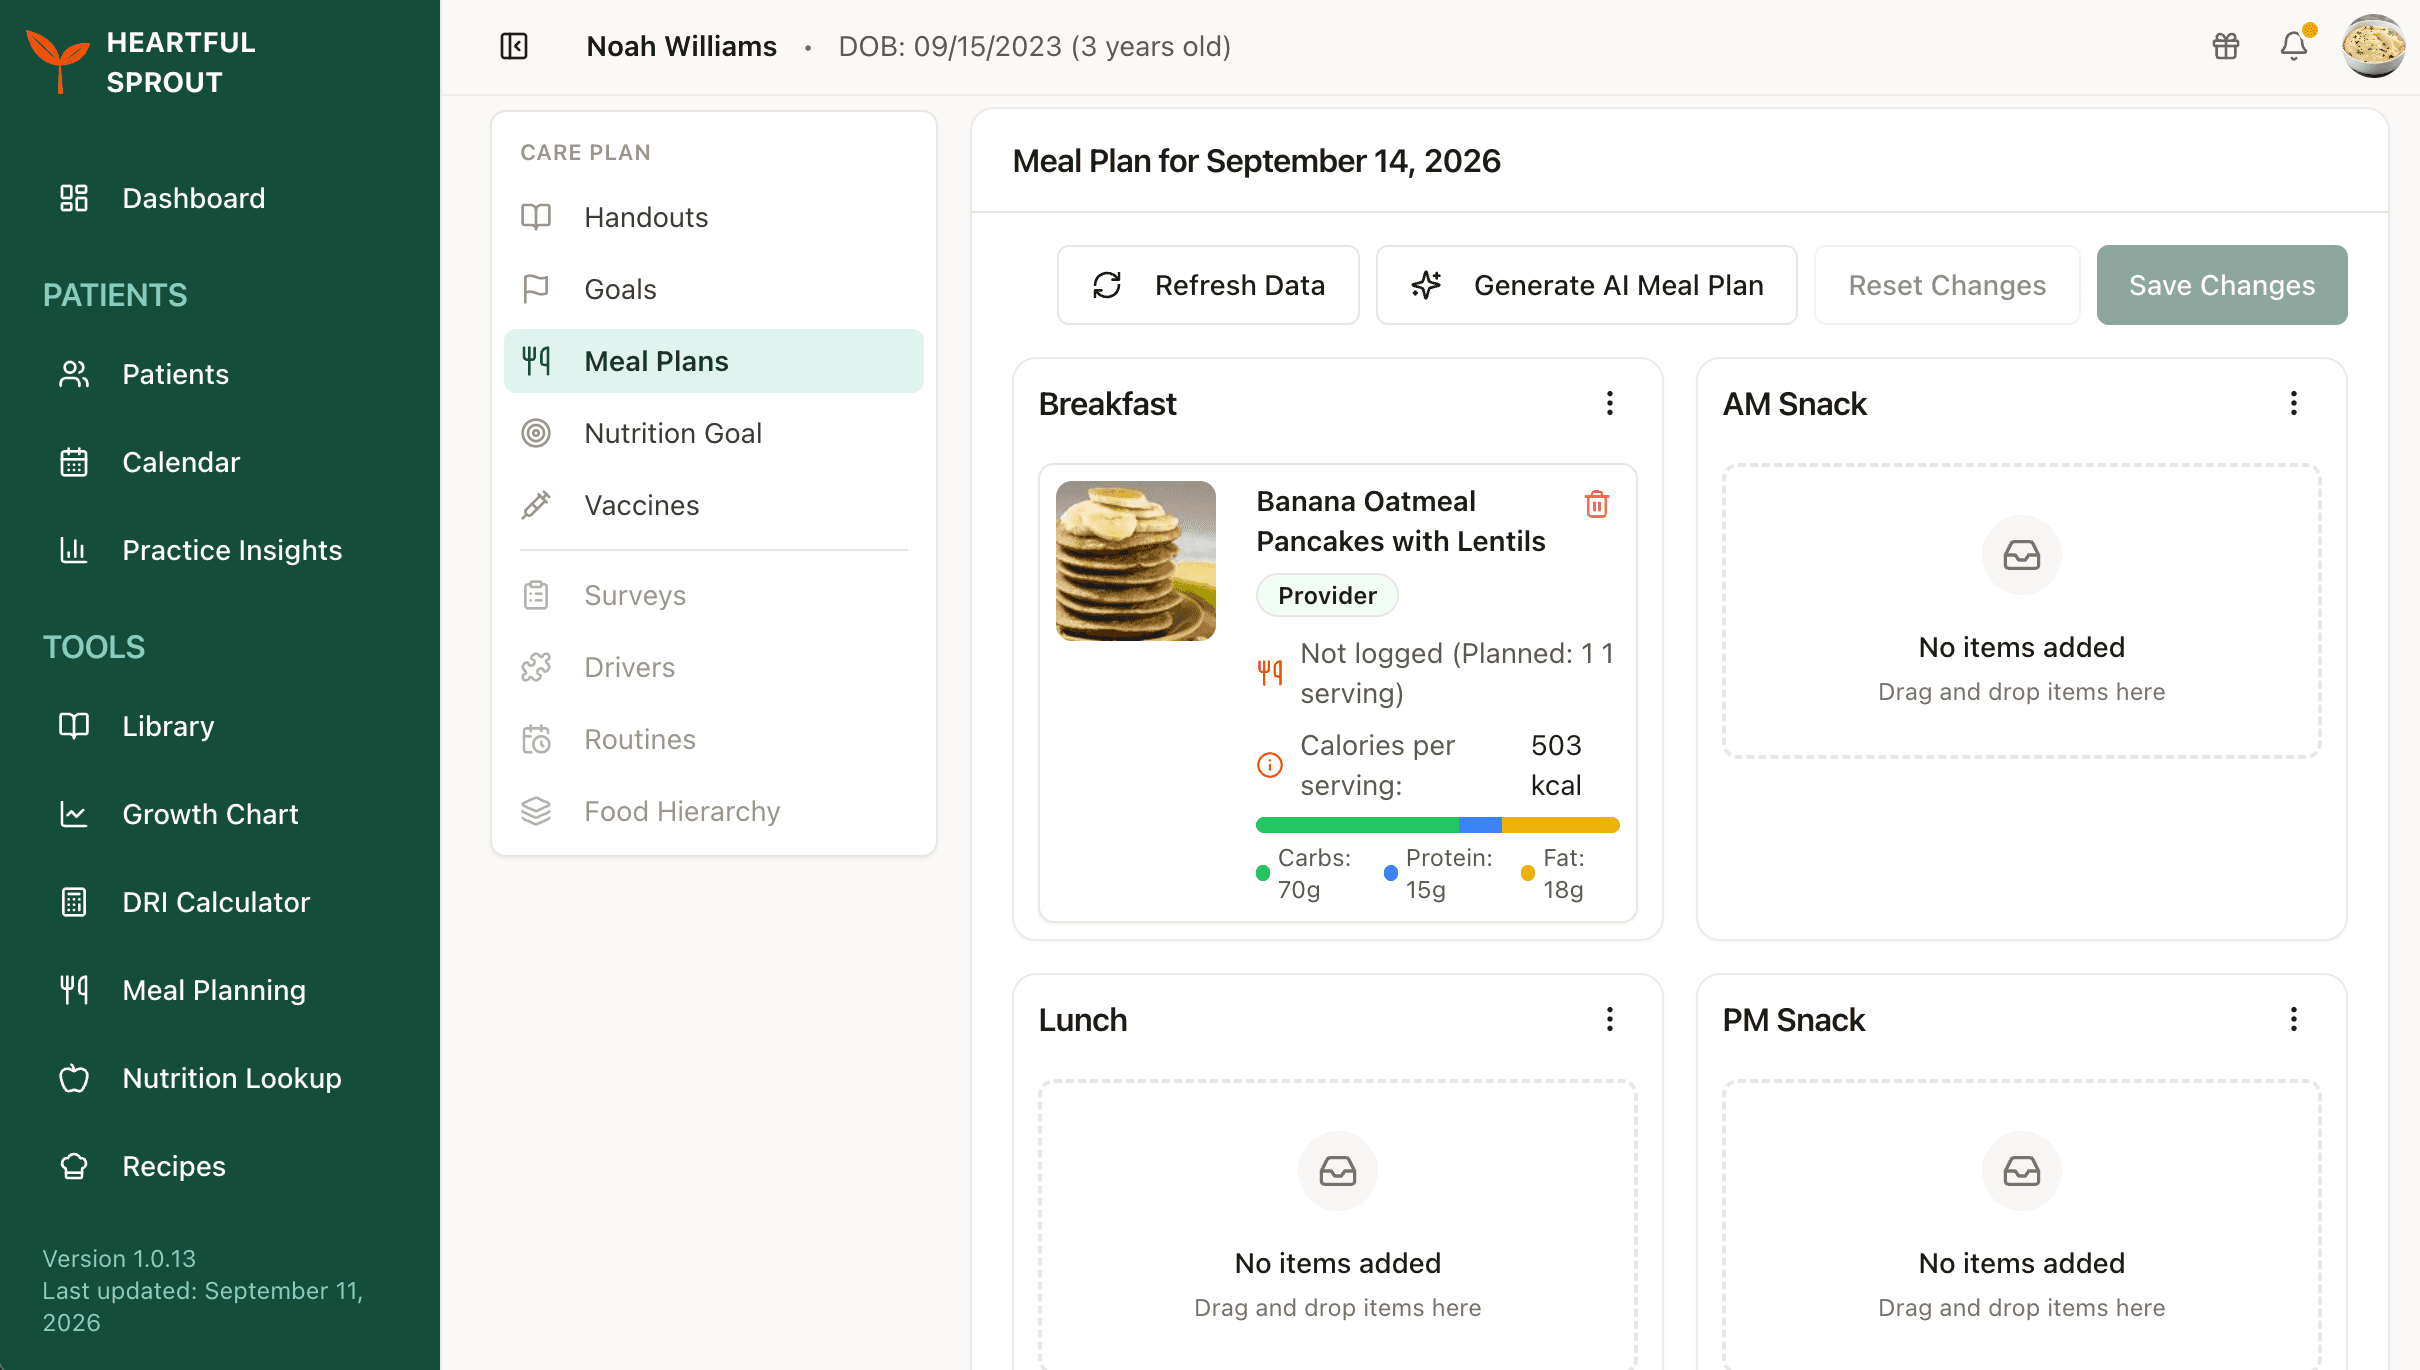Open Surveys section

pyautogui.click(x=714, y=595)
